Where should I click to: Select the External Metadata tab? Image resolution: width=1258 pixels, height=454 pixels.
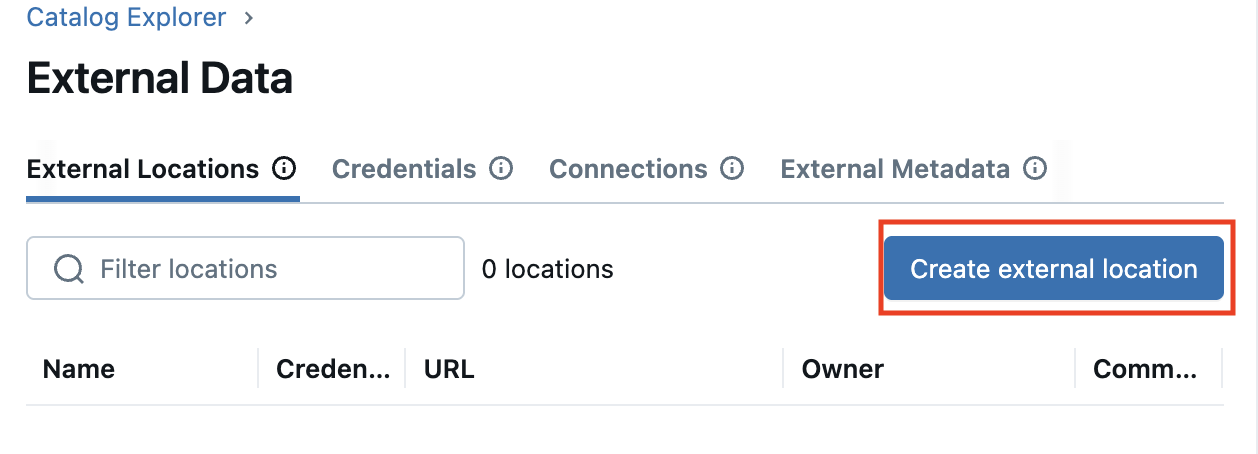coord(895,169)
